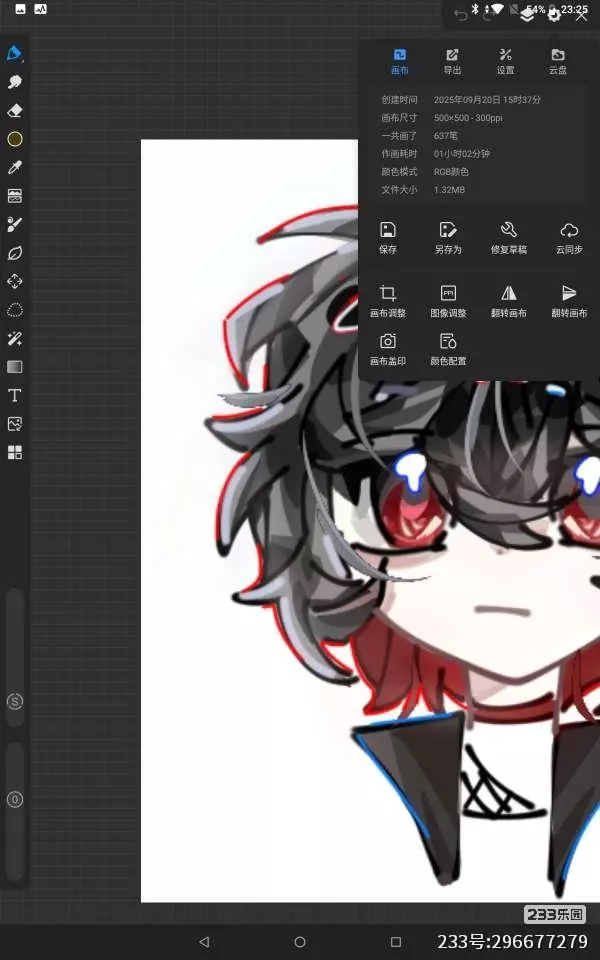Select the magic wand tool

click(x=15, y=338)
